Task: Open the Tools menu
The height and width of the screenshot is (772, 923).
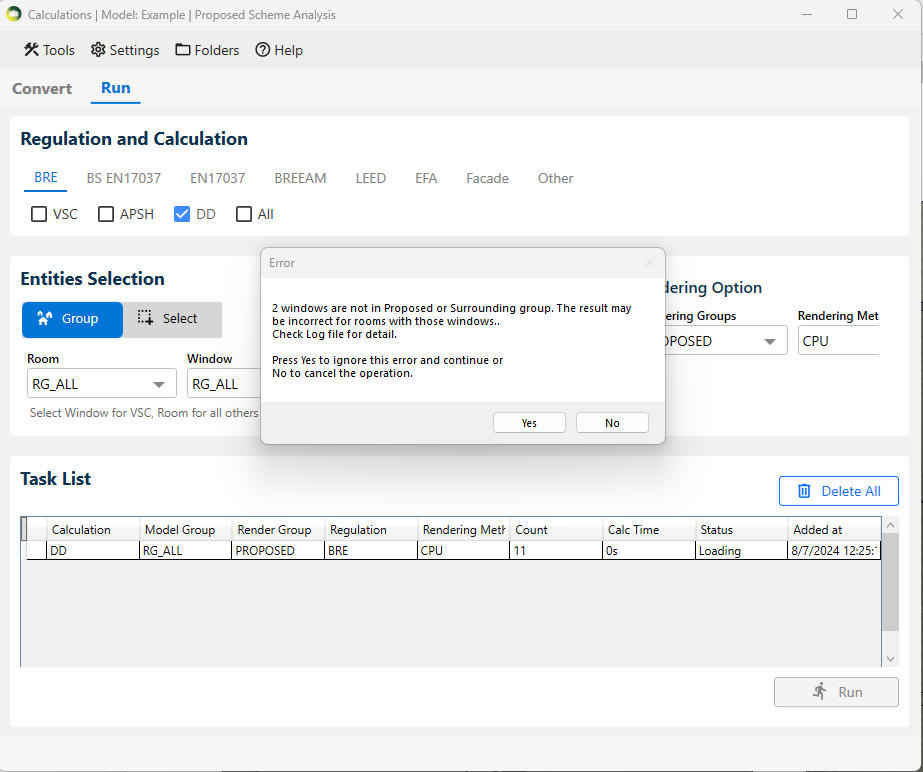Action: (x=49, y=50)
